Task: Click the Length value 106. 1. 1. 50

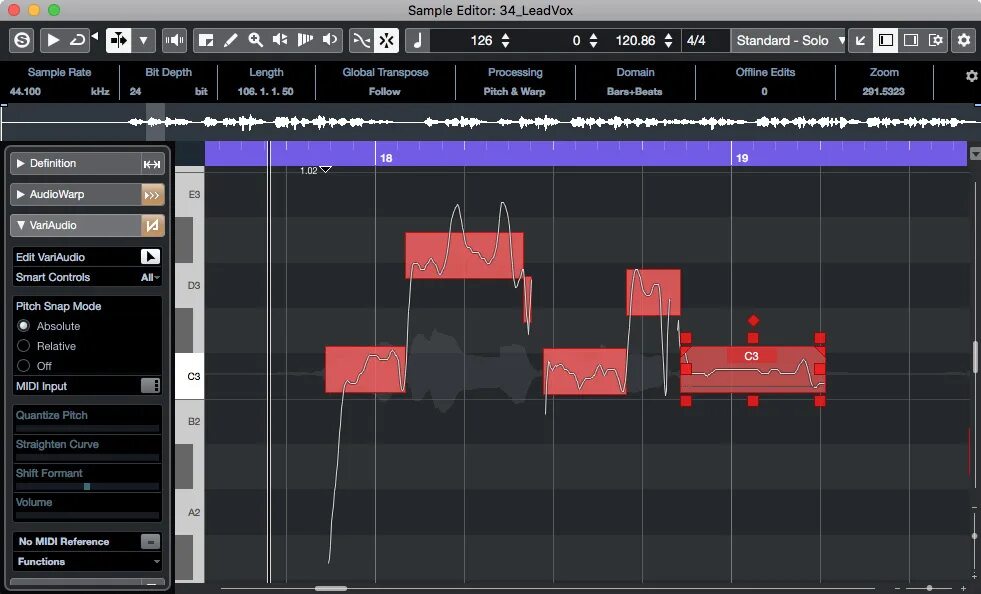Action: [265, 91]
